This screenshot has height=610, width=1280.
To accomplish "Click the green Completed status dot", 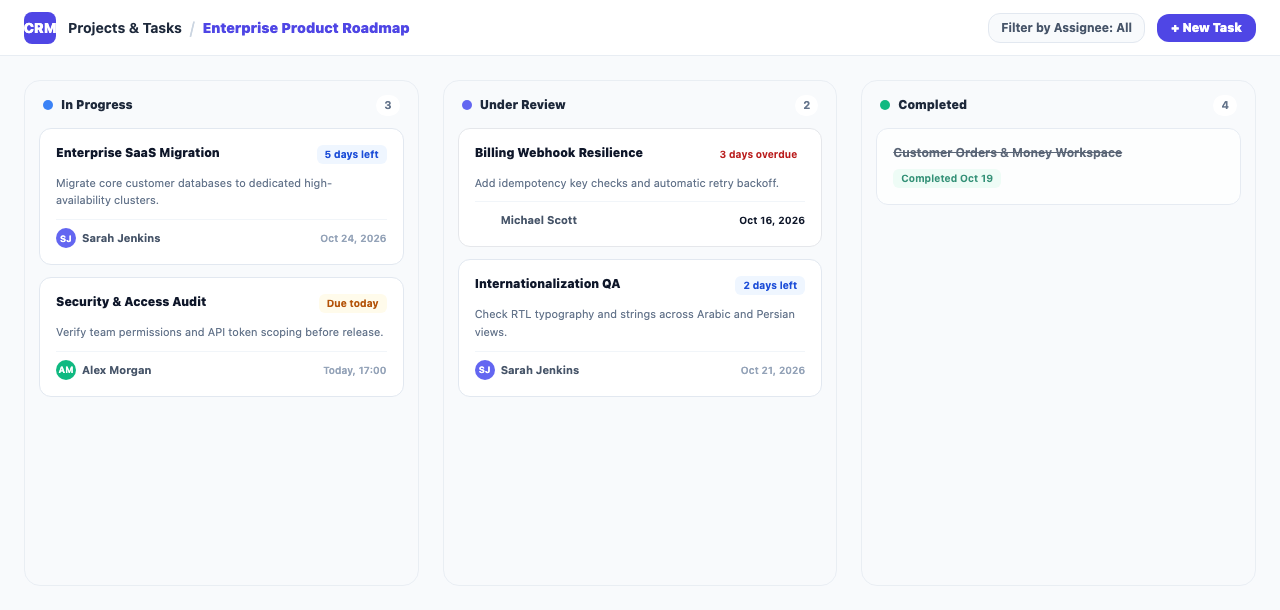I will coord(885,105).
